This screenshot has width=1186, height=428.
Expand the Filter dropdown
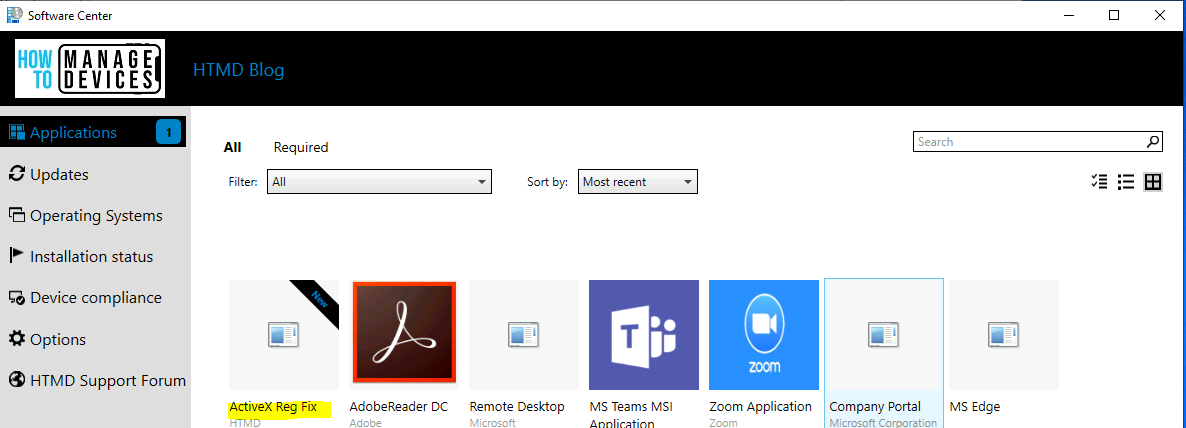(x=379, y=182)
